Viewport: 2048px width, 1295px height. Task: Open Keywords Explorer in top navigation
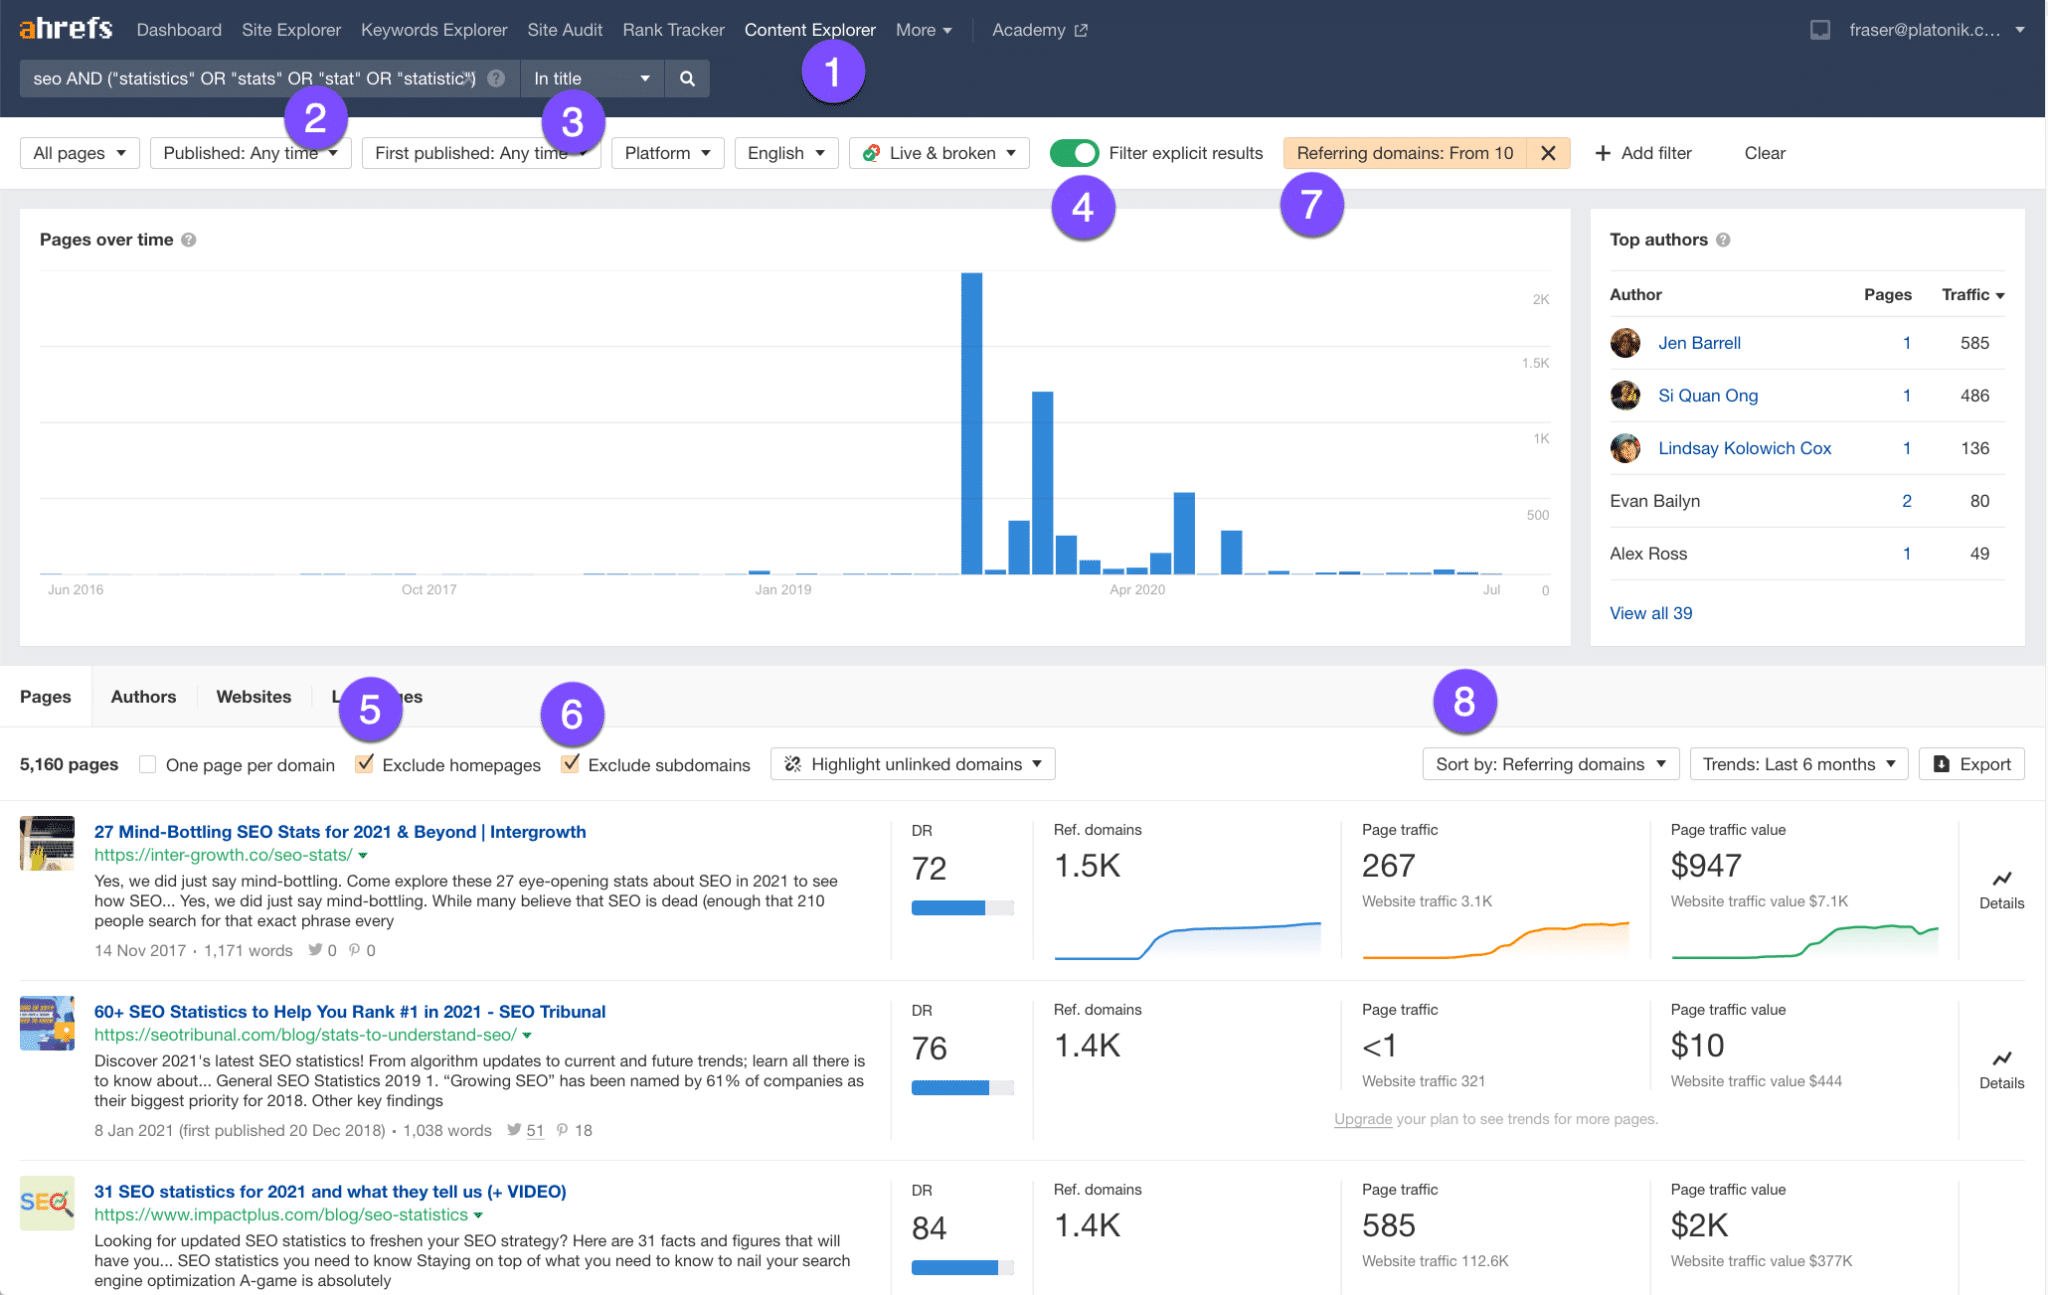tap(434, 30)
